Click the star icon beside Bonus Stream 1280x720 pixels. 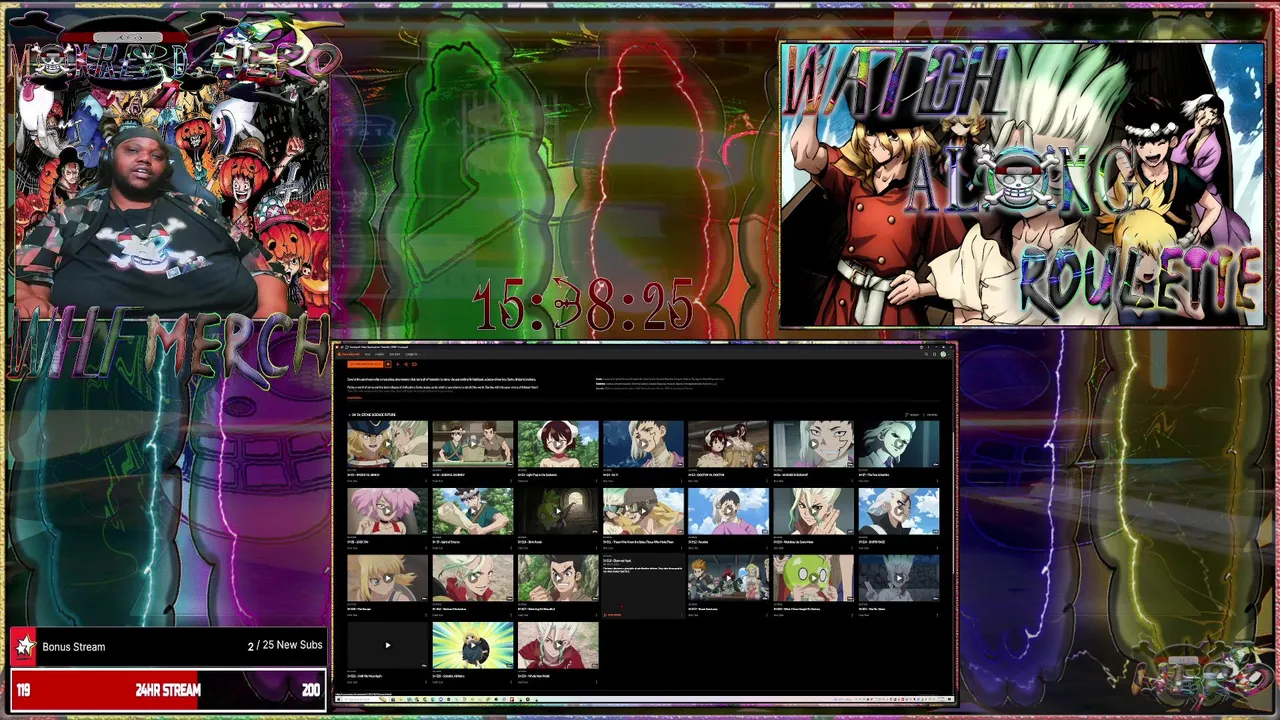tap(23, 646)
